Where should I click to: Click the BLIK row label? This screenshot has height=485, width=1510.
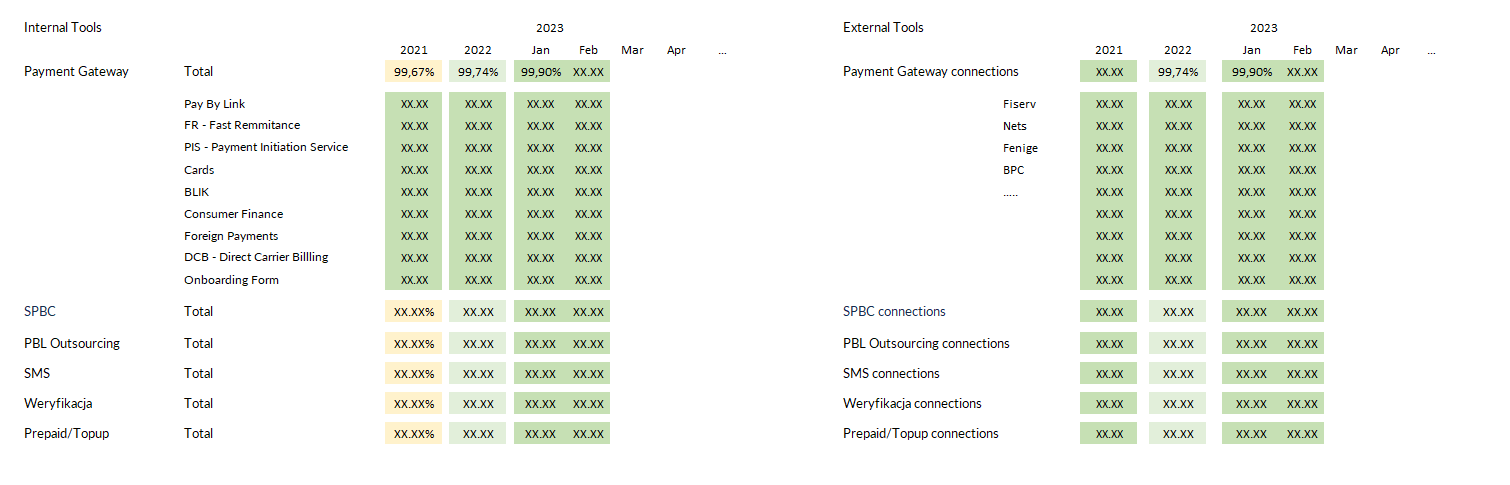click(197, 192)
